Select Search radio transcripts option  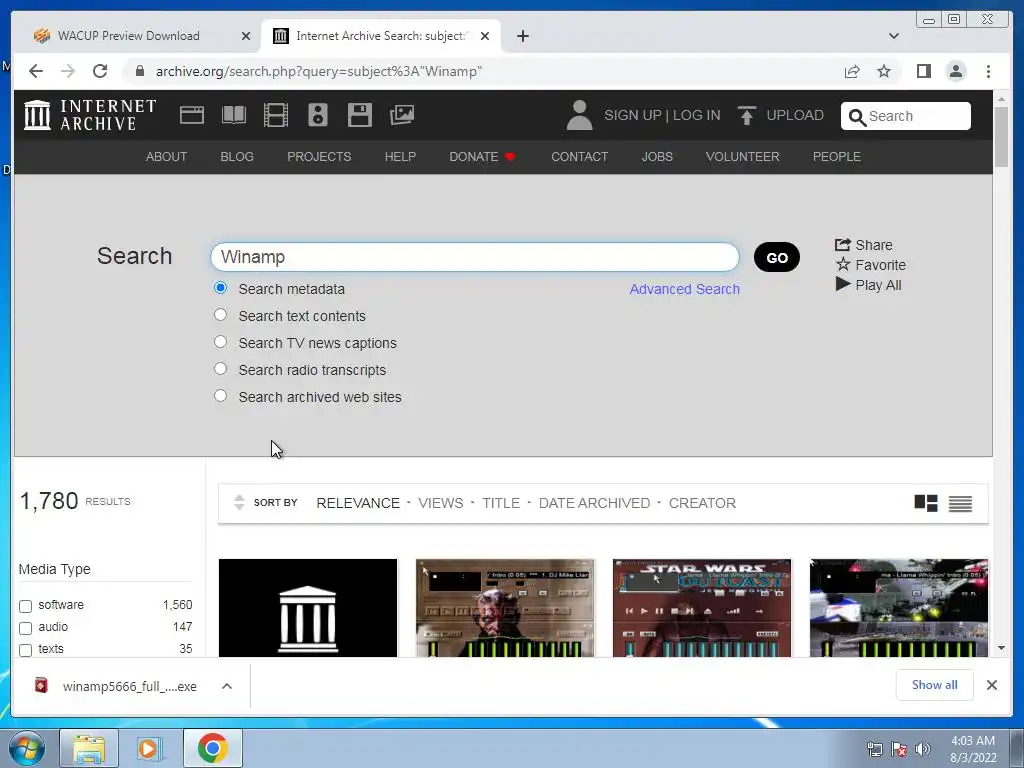click(221, 369)
